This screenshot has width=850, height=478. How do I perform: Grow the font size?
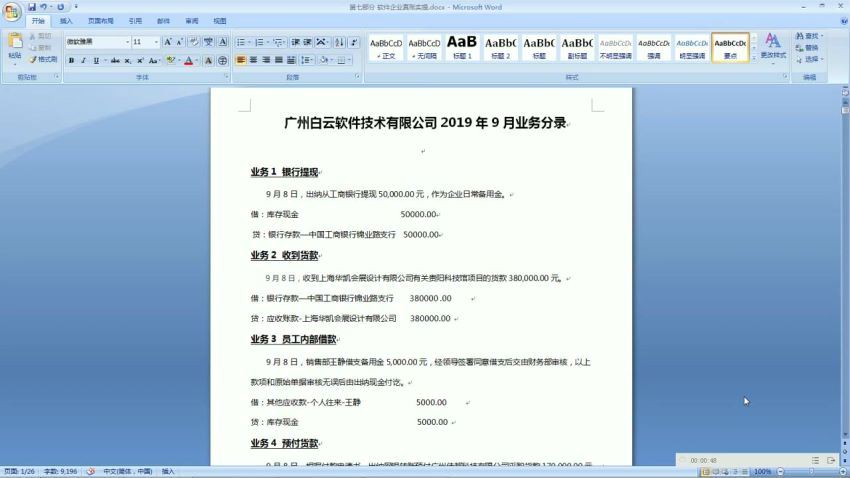(168, 42)
